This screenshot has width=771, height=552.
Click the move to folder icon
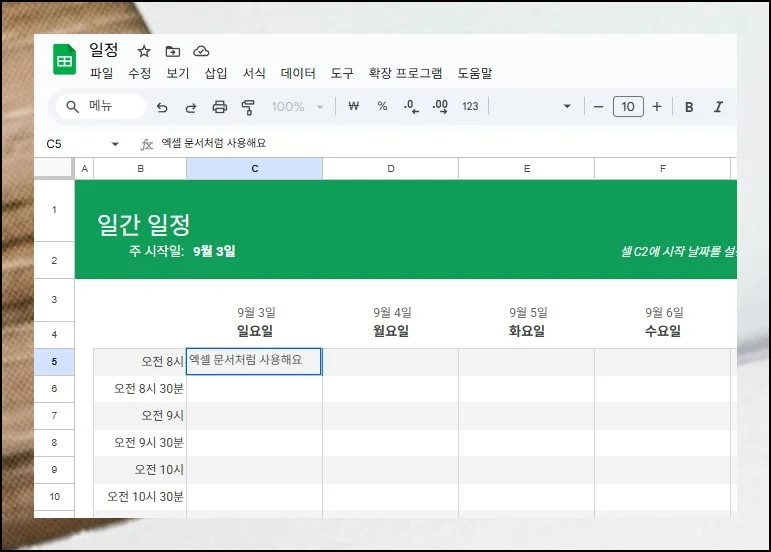pos(172,51)
